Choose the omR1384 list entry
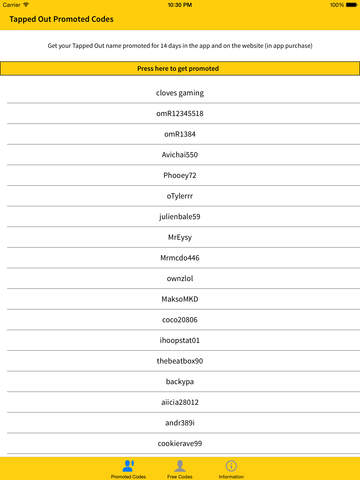360x480 pixels. tap(180, 134)
